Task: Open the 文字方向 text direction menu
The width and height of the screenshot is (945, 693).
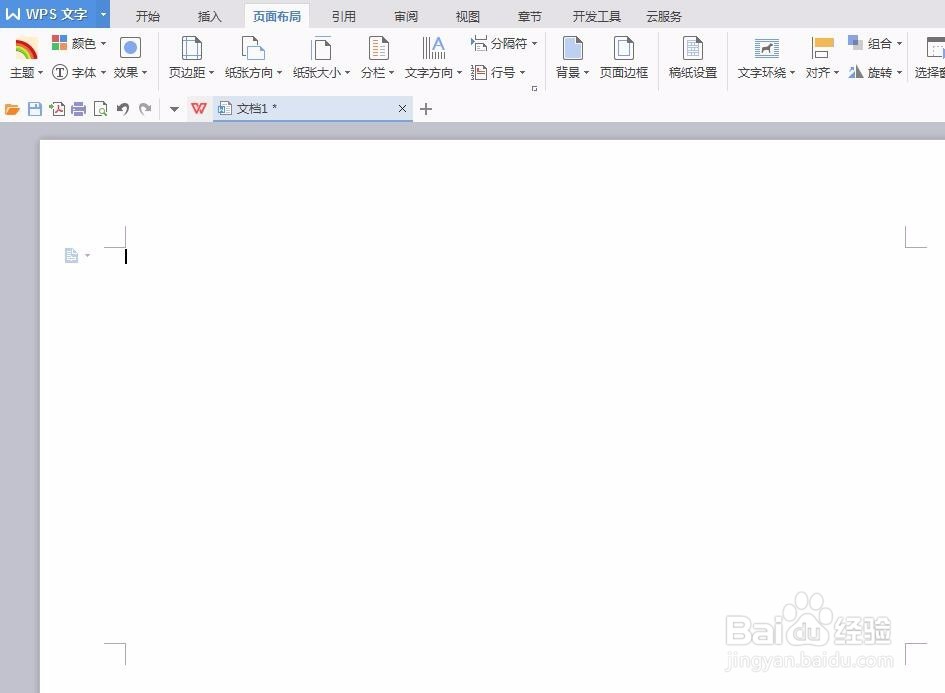Action: pyautogui.click(x=433, y=58)
